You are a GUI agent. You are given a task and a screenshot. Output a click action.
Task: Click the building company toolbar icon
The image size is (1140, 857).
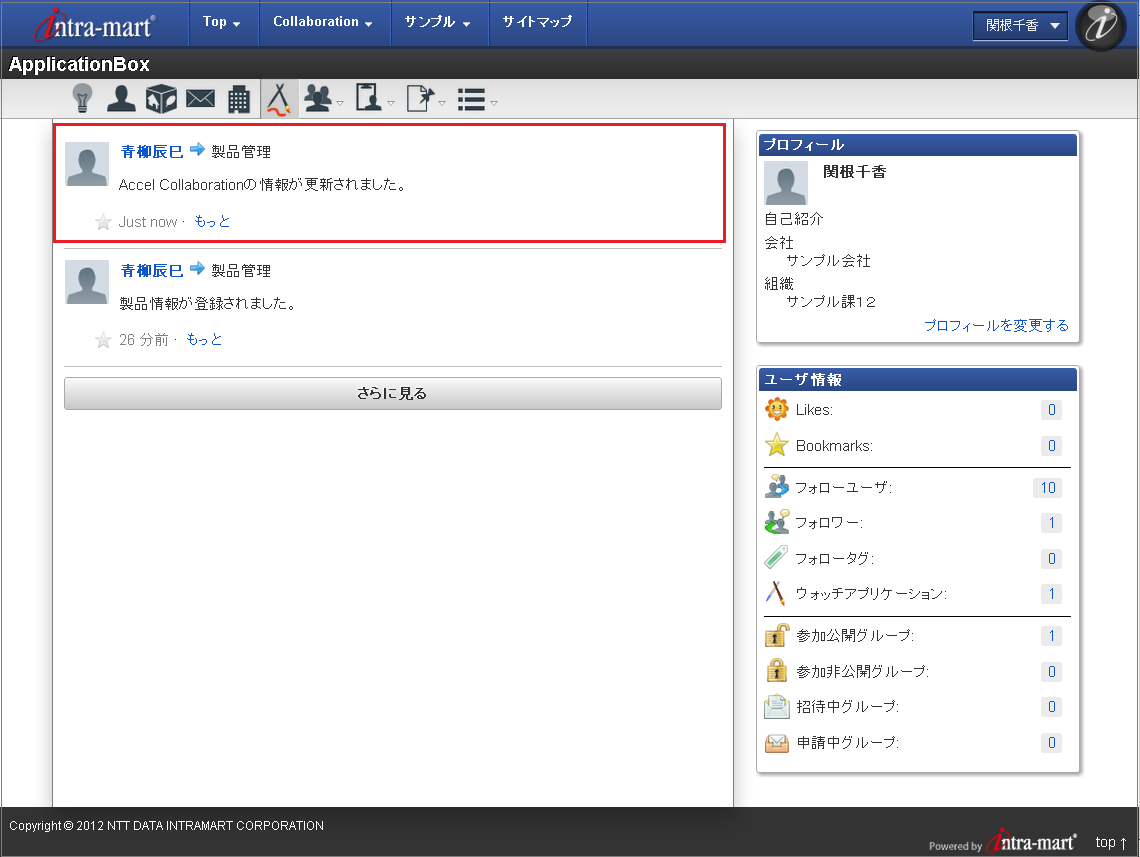239,99
